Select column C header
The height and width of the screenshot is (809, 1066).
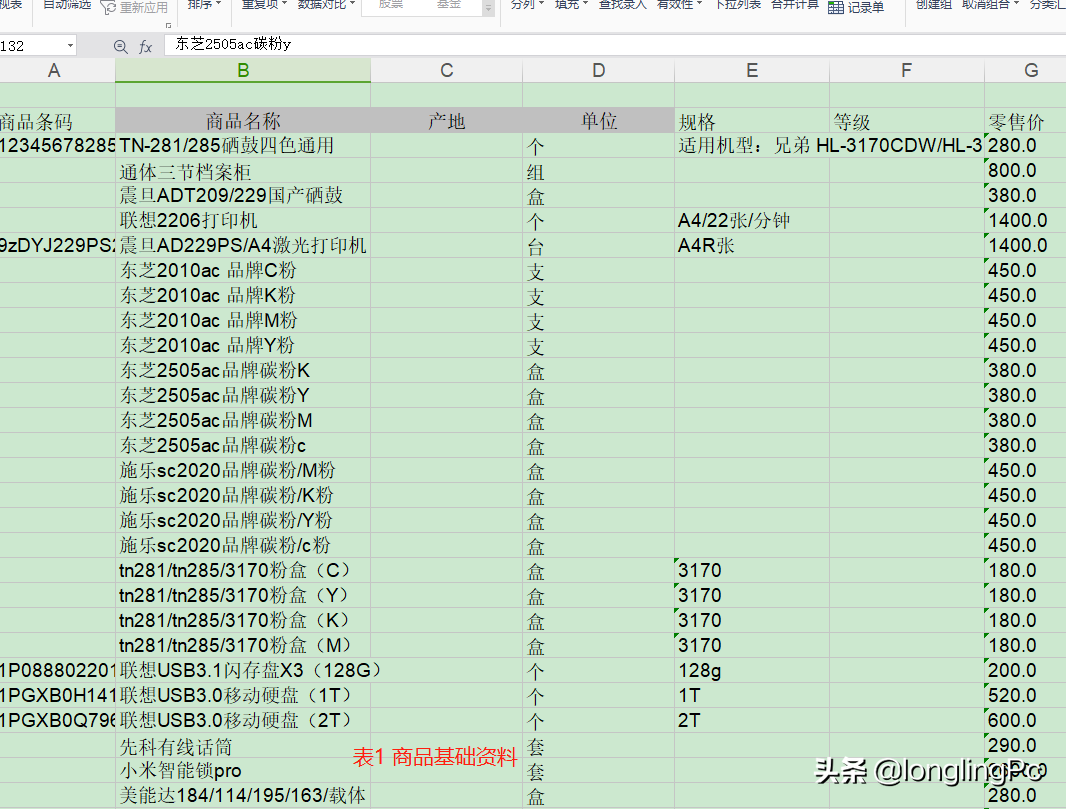point(447,71)
